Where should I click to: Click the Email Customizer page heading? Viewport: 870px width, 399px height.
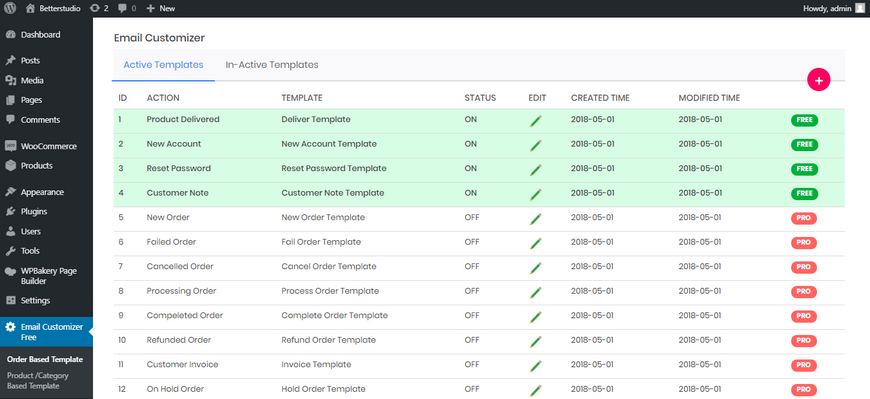tap(159, 38)
